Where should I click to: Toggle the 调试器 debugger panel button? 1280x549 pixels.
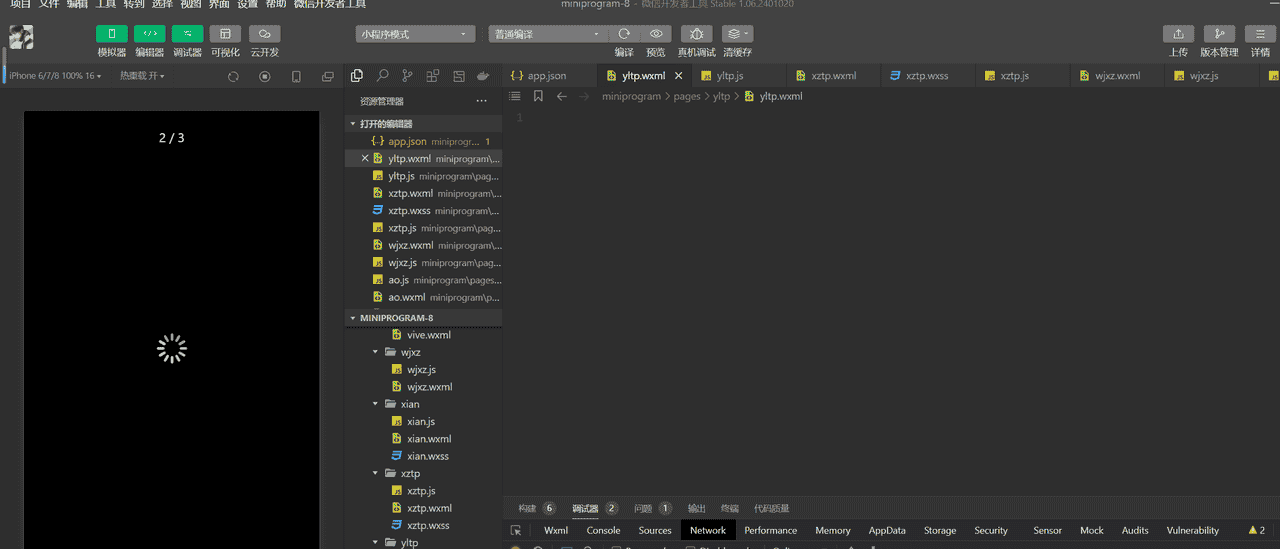187,34
